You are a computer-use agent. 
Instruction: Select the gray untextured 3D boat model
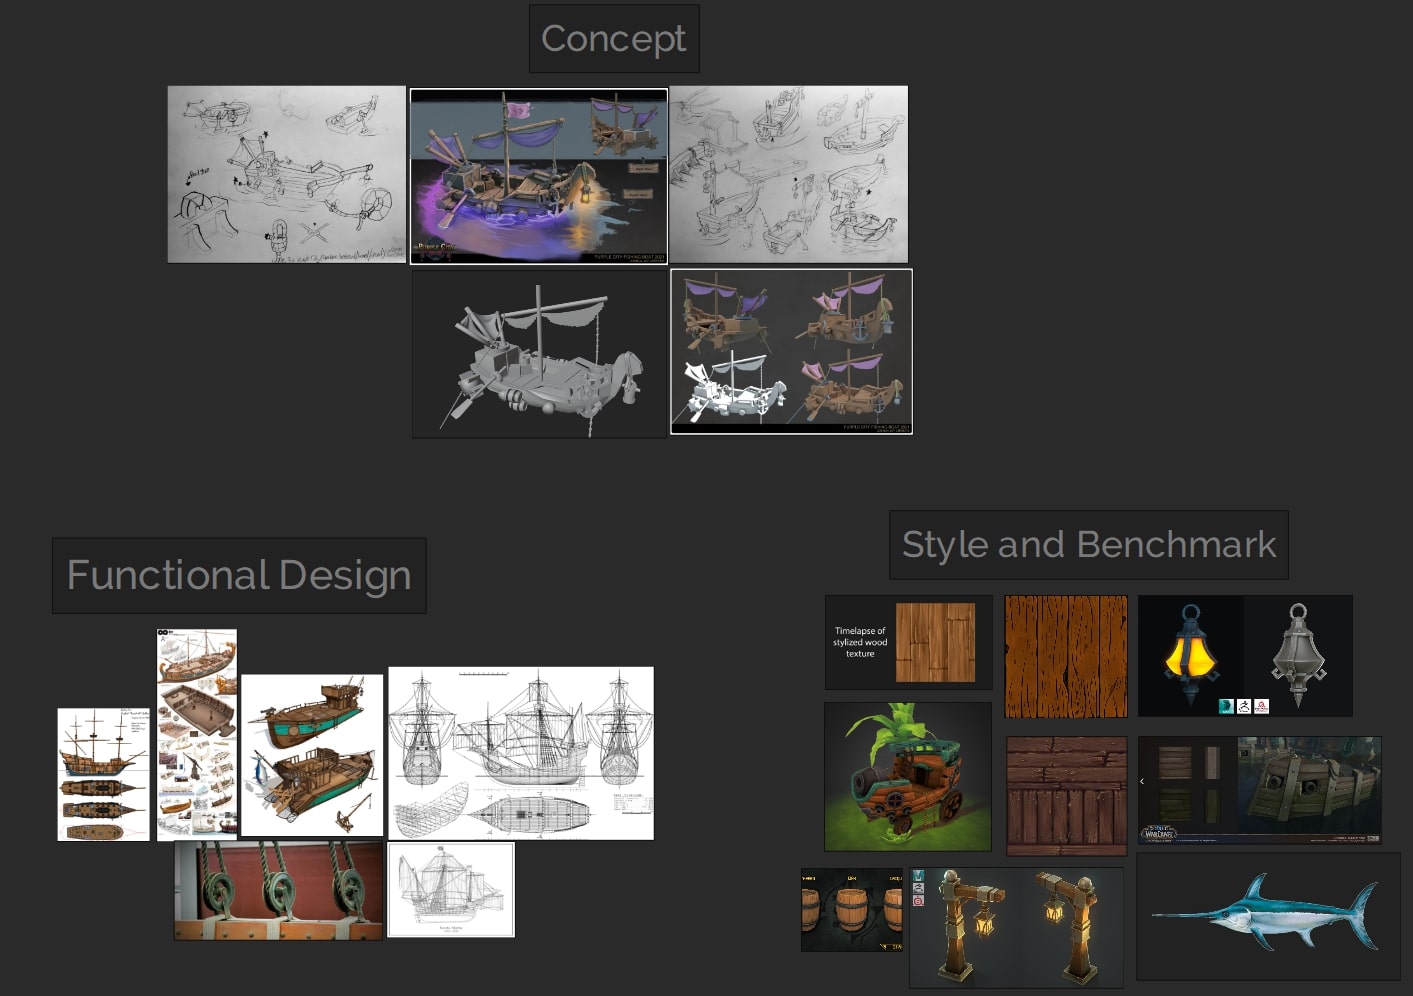click(539, 354)
